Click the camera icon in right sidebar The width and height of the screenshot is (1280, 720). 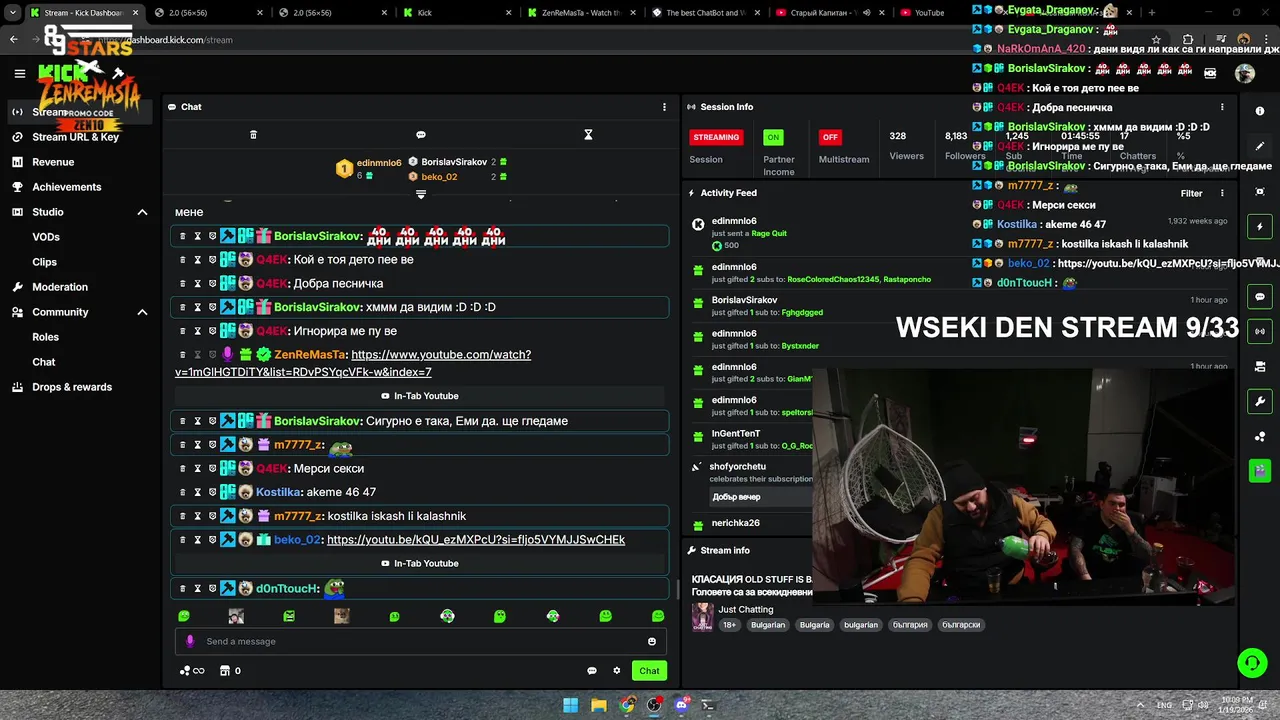coord(1260,367)
